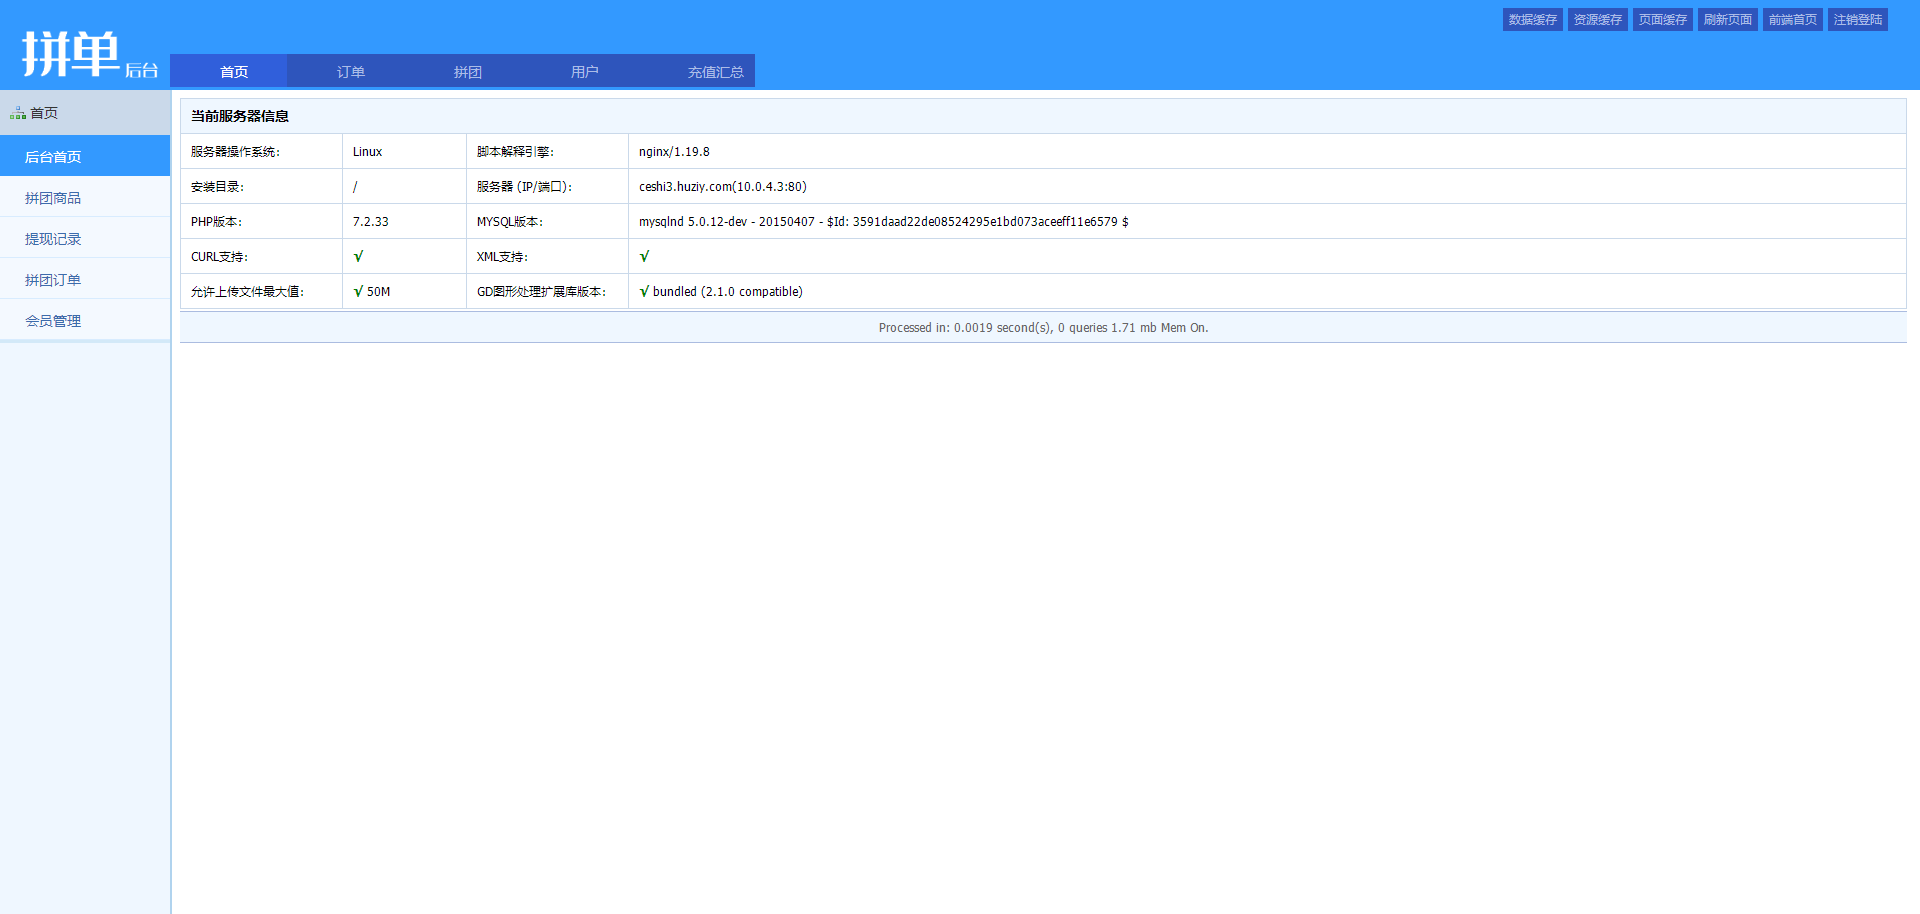Refresh using the 刷新页面 button
Screen dimensions: 1920x914
pos(1727,20)
